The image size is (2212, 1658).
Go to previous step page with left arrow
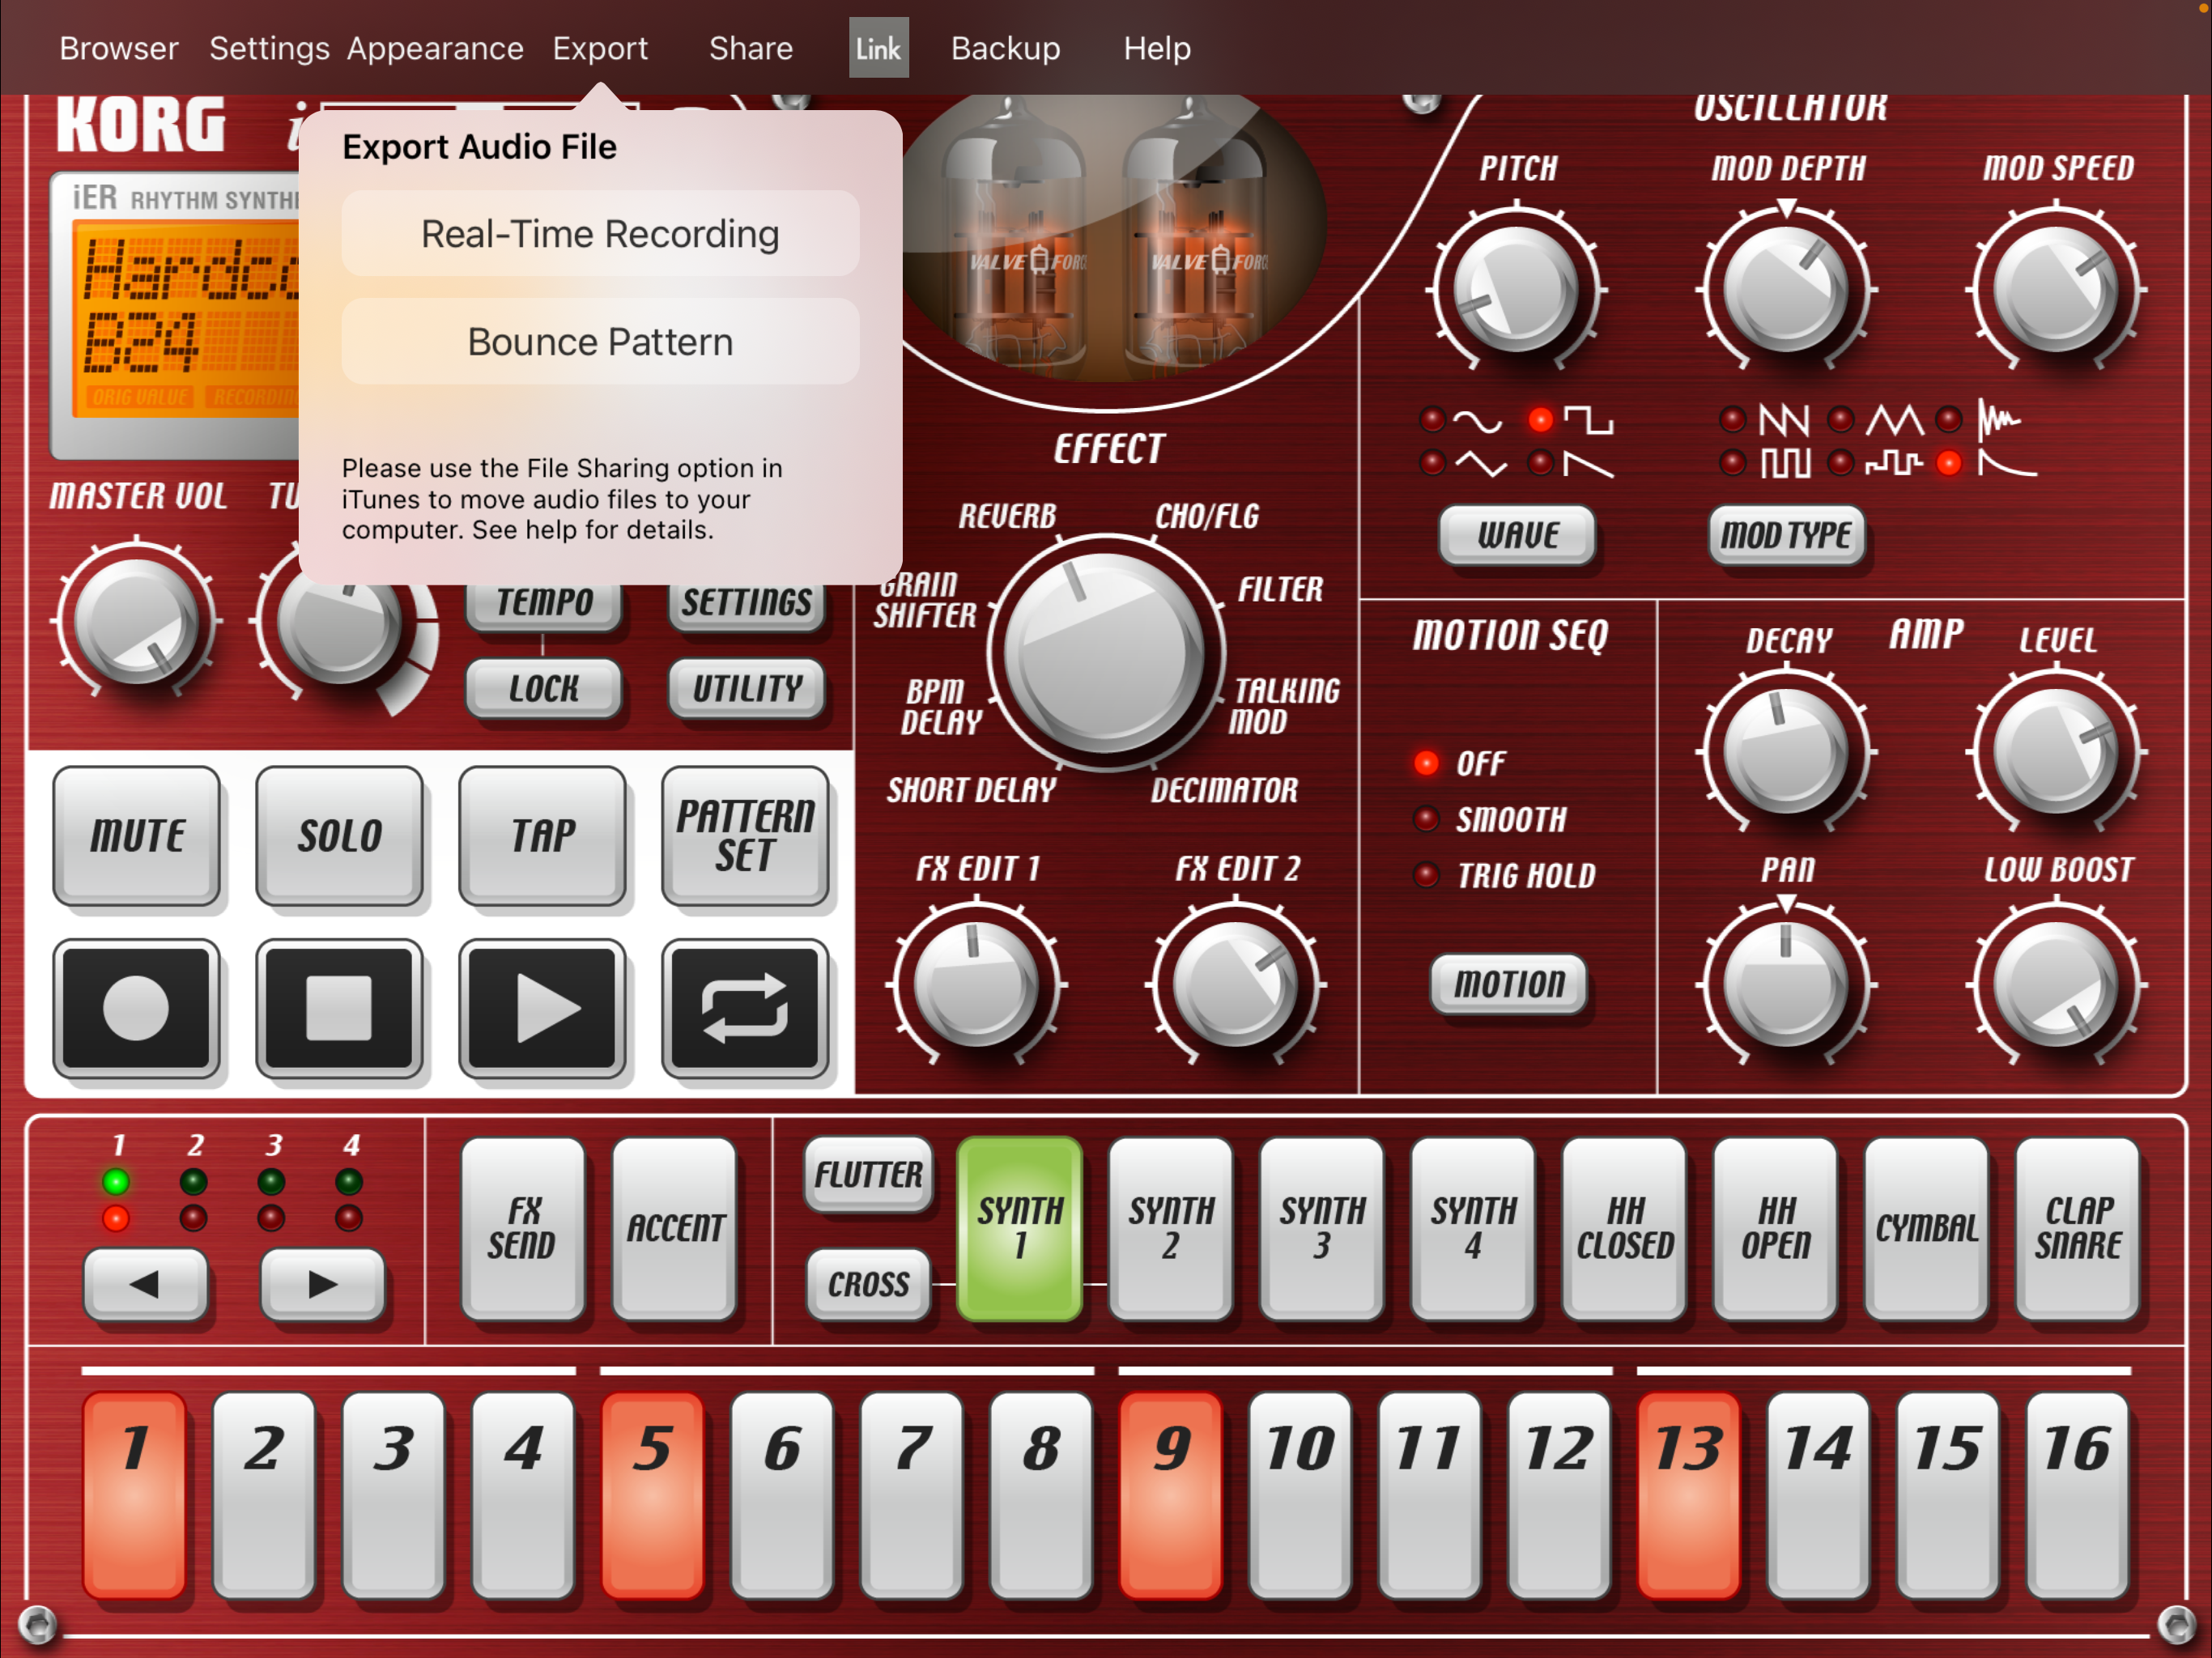[145, 1284]
